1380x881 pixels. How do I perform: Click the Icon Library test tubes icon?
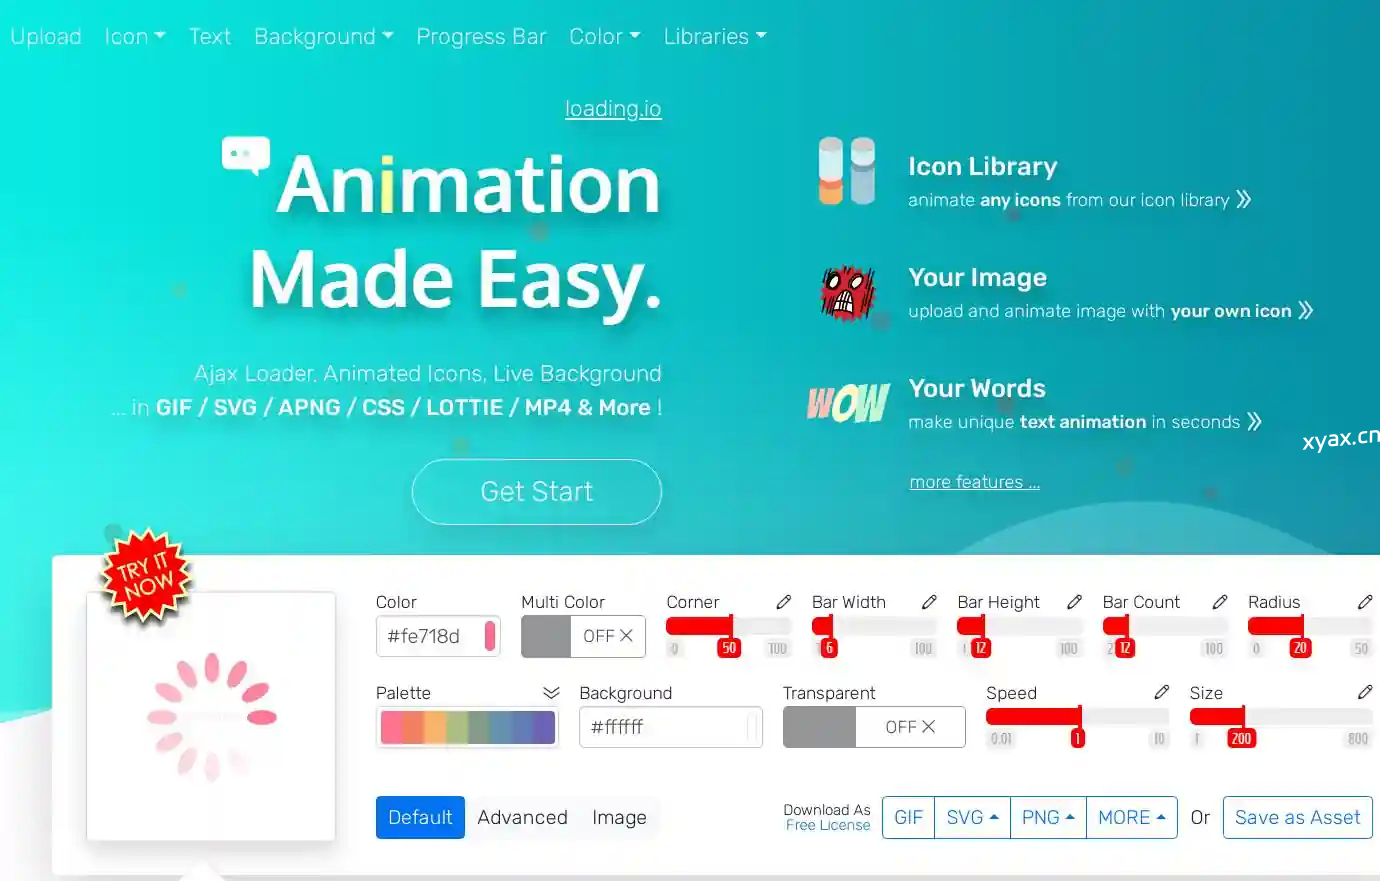point(846,172)
